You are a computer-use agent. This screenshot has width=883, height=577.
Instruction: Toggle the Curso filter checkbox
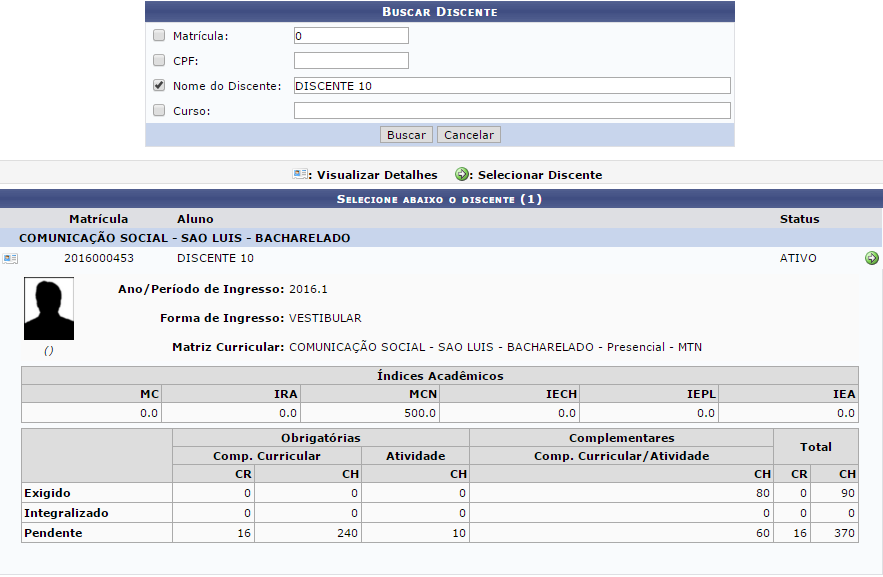click(159, 110)
